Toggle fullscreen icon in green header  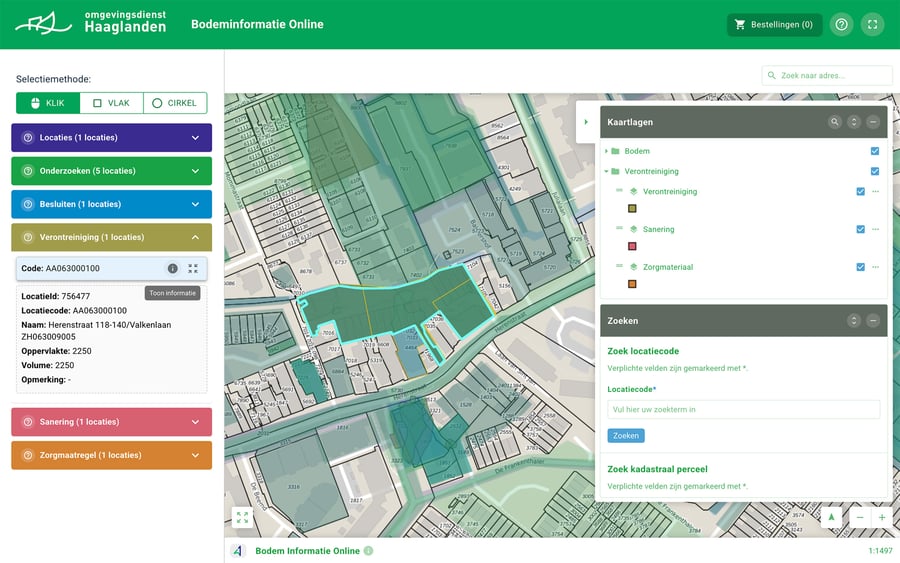pos(872,25)
